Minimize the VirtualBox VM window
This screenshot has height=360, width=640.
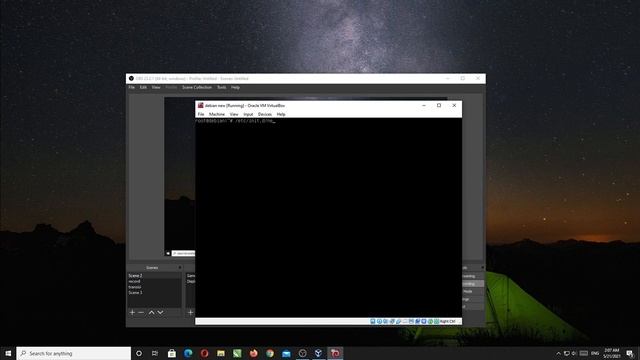coord(424,105)
